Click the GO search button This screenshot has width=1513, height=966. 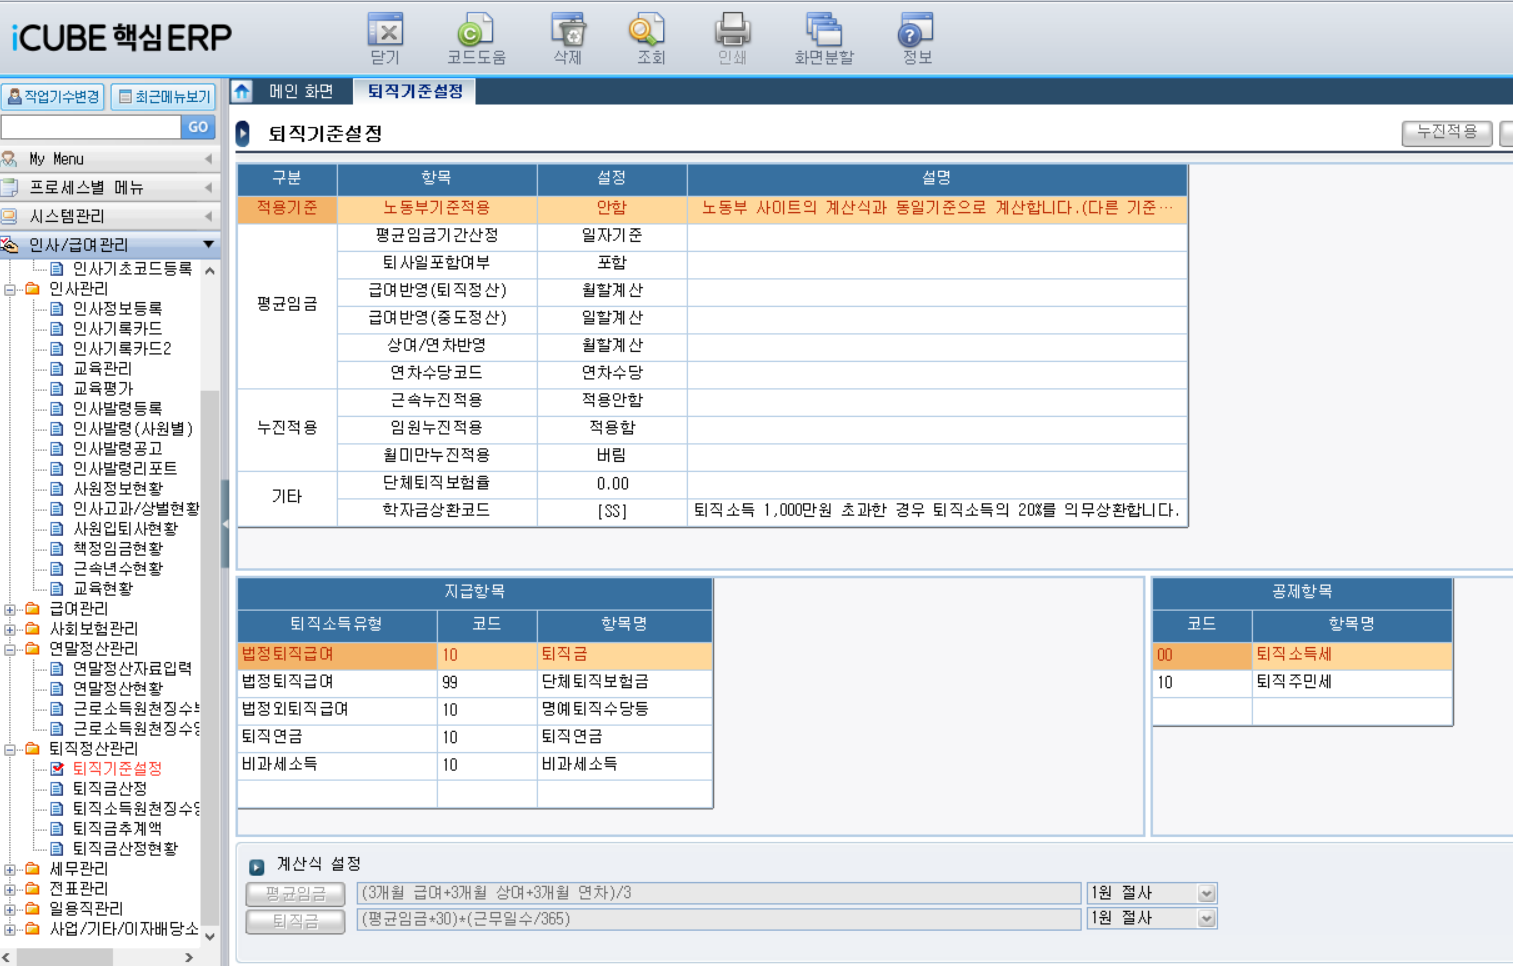tap(197, 127)
